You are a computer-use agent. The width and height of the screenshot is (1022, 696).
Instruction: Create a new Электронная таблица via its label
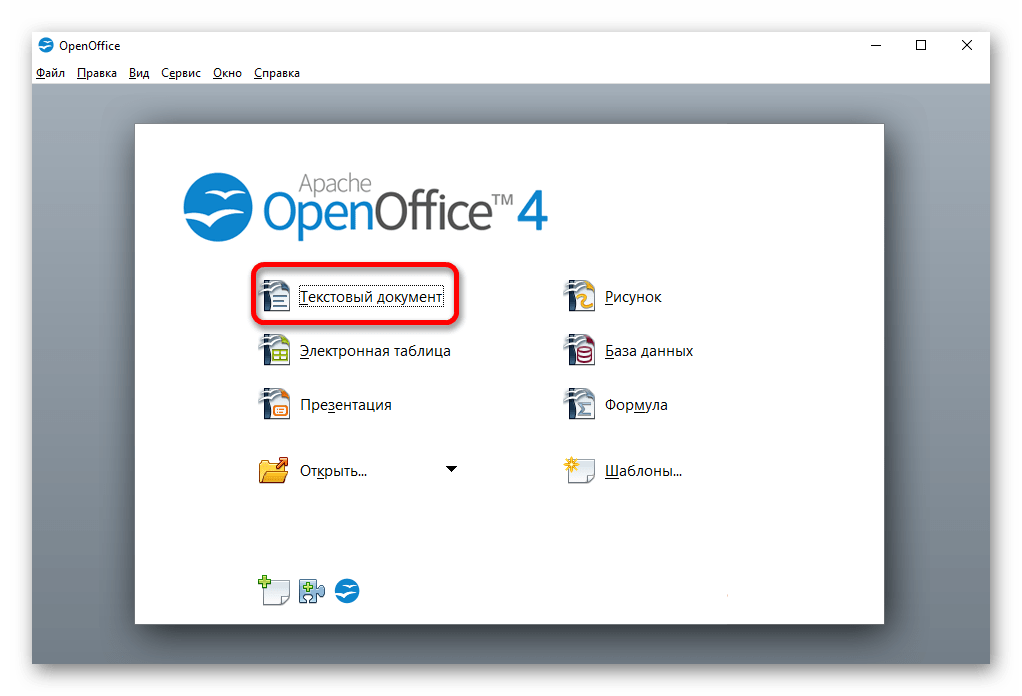[x=375, y=351]
